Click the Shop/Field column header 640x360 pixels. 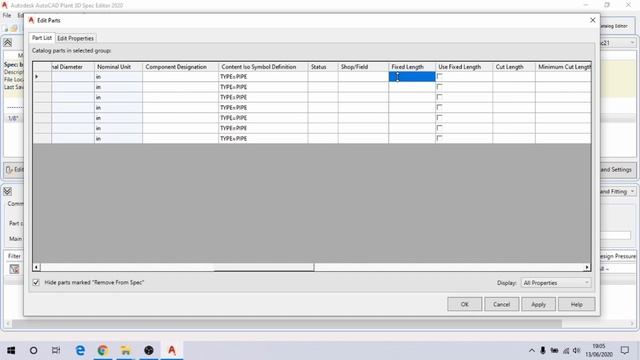pos(363,67)
